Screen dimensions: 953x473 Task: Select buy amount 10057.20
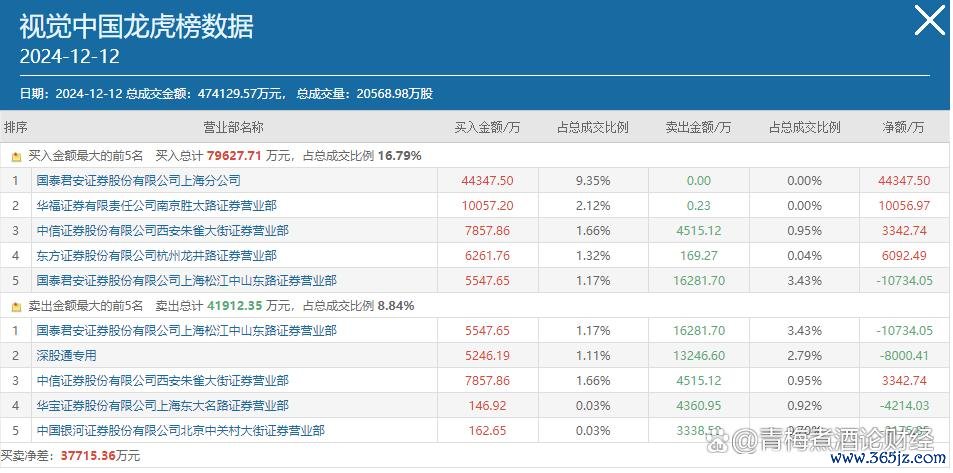click(x=487, y=206)
